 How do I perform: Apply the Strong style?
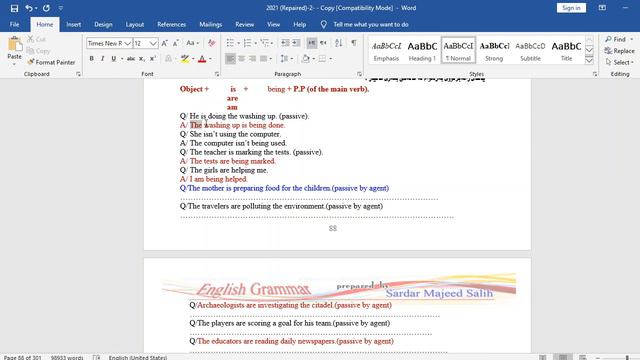pyautogui.click(x=494, y=51)
